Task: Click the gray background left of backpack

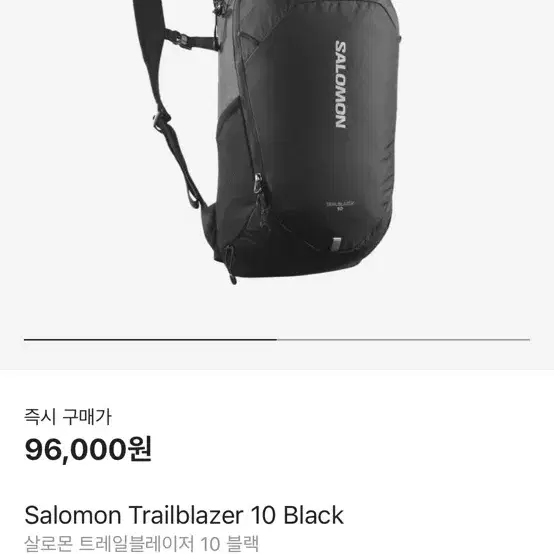Action: [67, 159]
